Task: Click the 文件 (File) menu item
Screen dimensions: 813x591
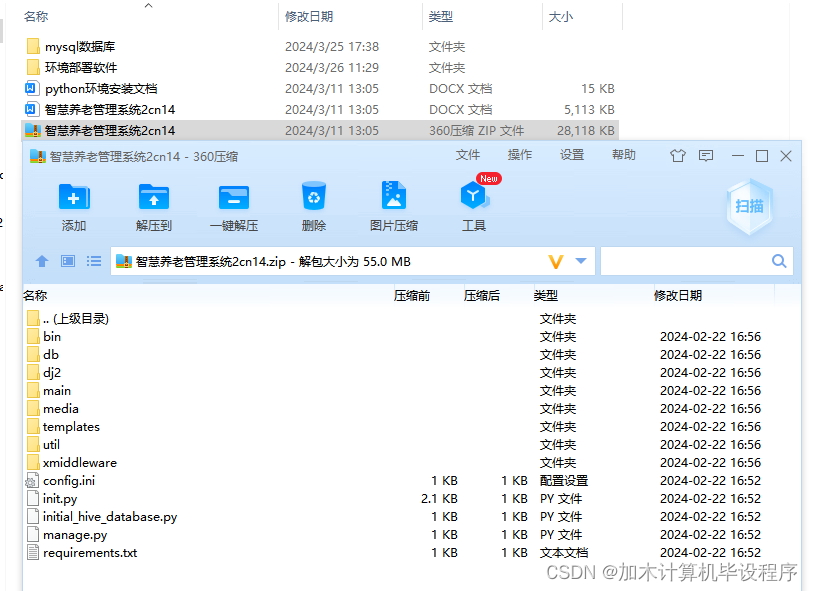Action: [x=468, y=155]
